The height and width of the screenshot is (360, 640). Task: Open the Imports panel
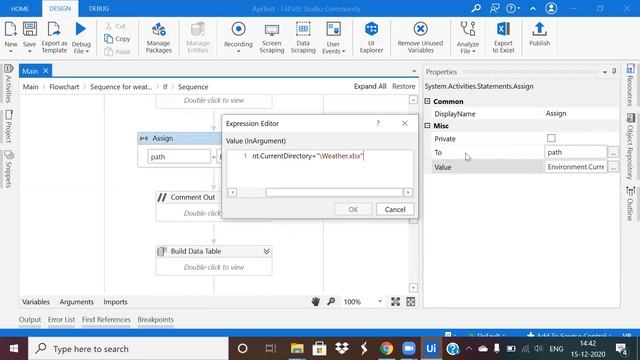[115, 302]
